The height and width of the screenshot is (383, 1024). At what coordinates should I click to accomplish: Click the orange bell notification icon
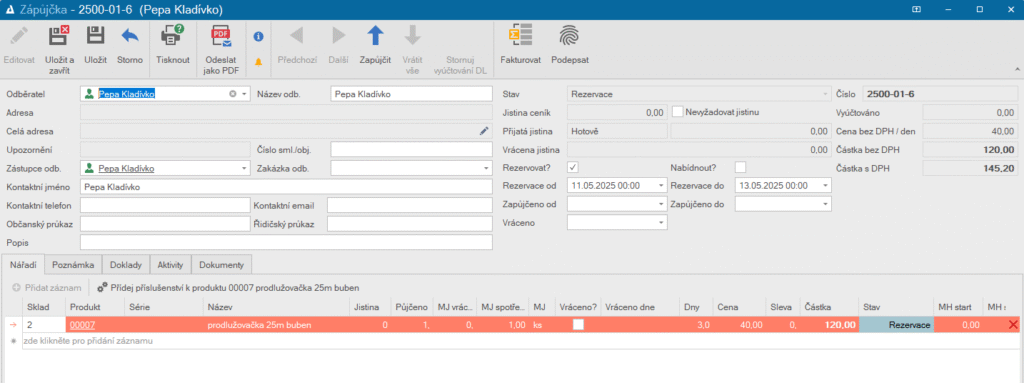point(258,61)
